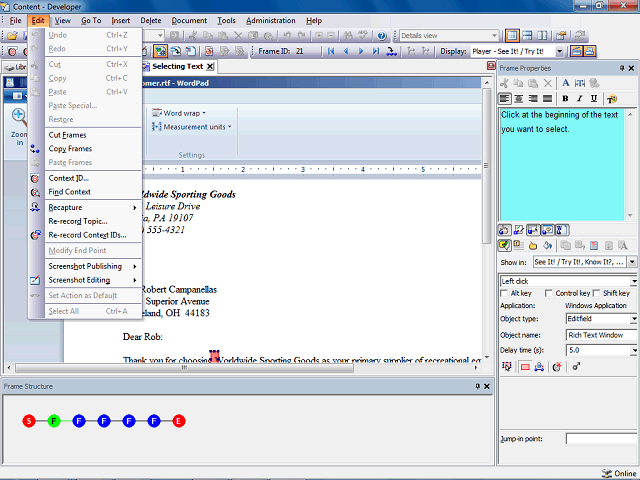Go to the first frame
Screen dimensions: 640x480
coord(331,51)
